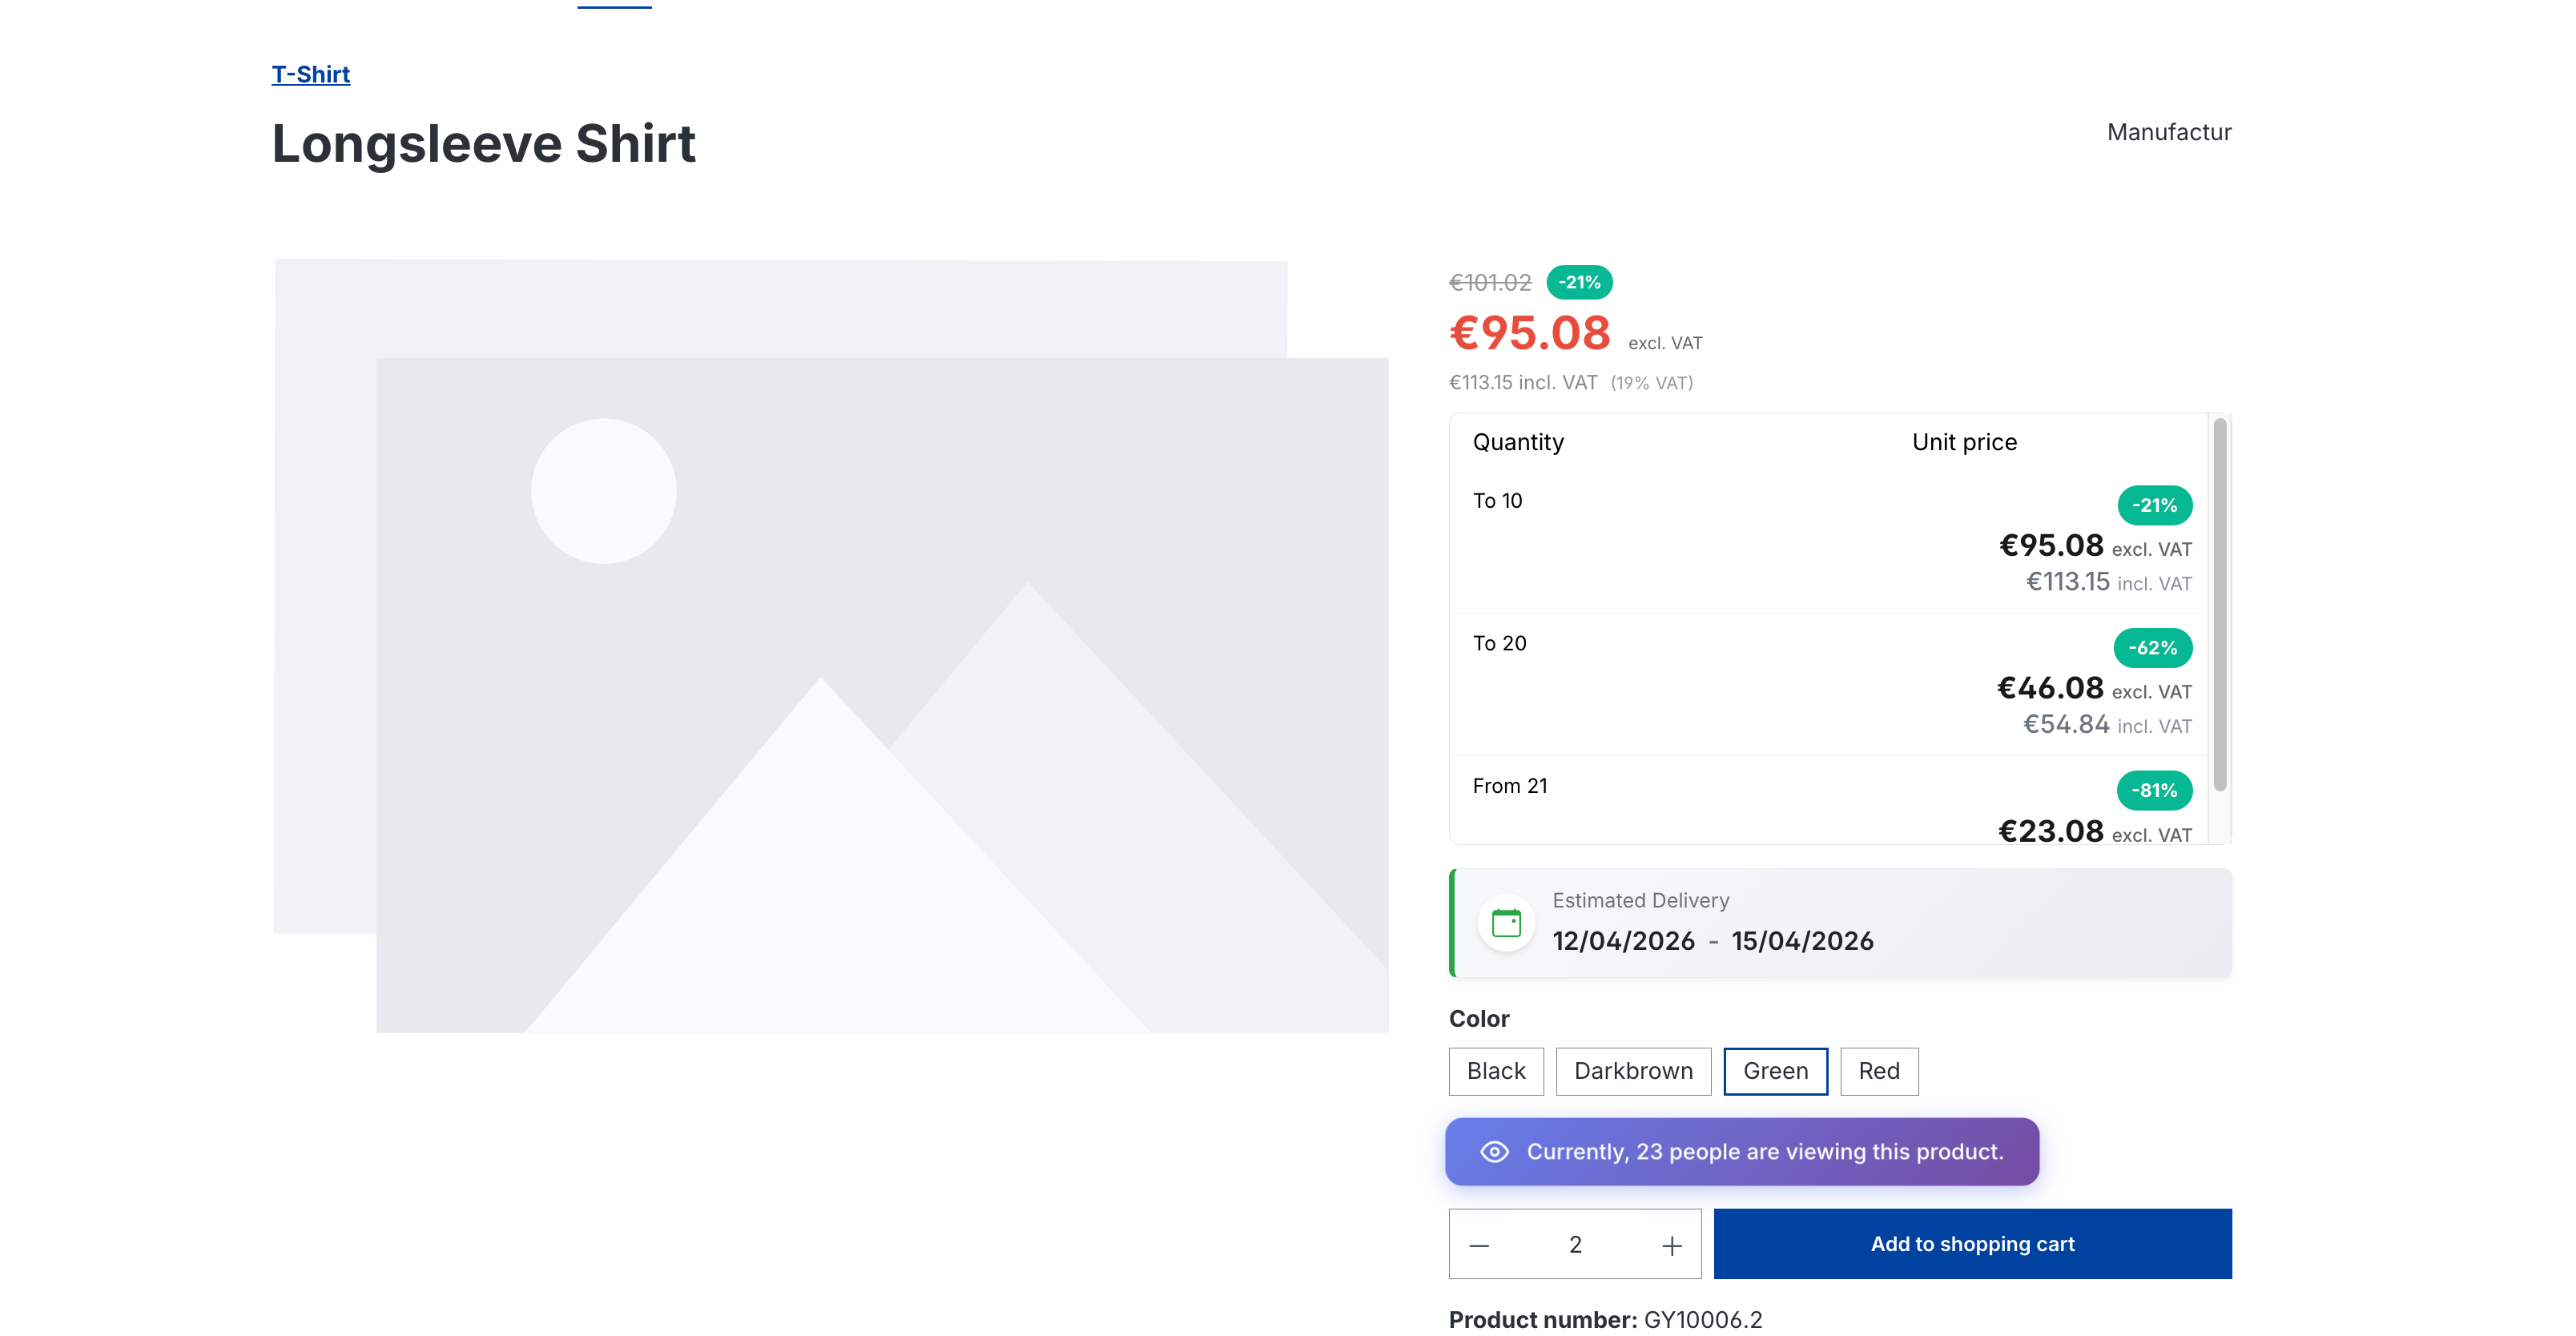Click the eye icon in viewers banner
Screen dimensions: 2576x1336
tap(1494, 1152)
